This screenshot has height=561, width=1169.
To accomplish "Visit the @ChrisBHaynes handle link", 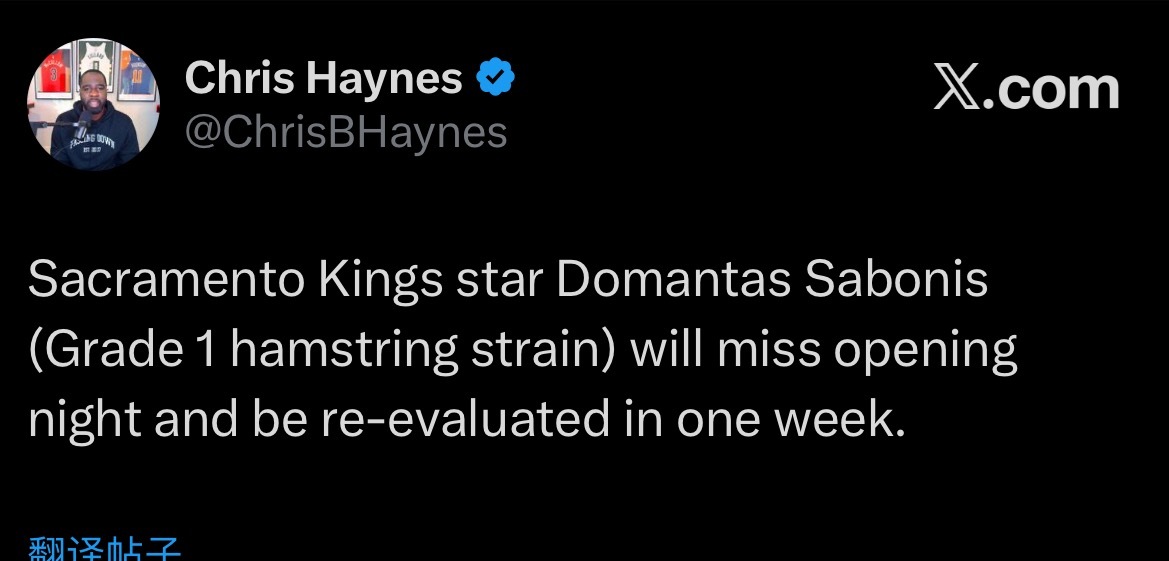I will pyautogui.click(x=347, y=132).
